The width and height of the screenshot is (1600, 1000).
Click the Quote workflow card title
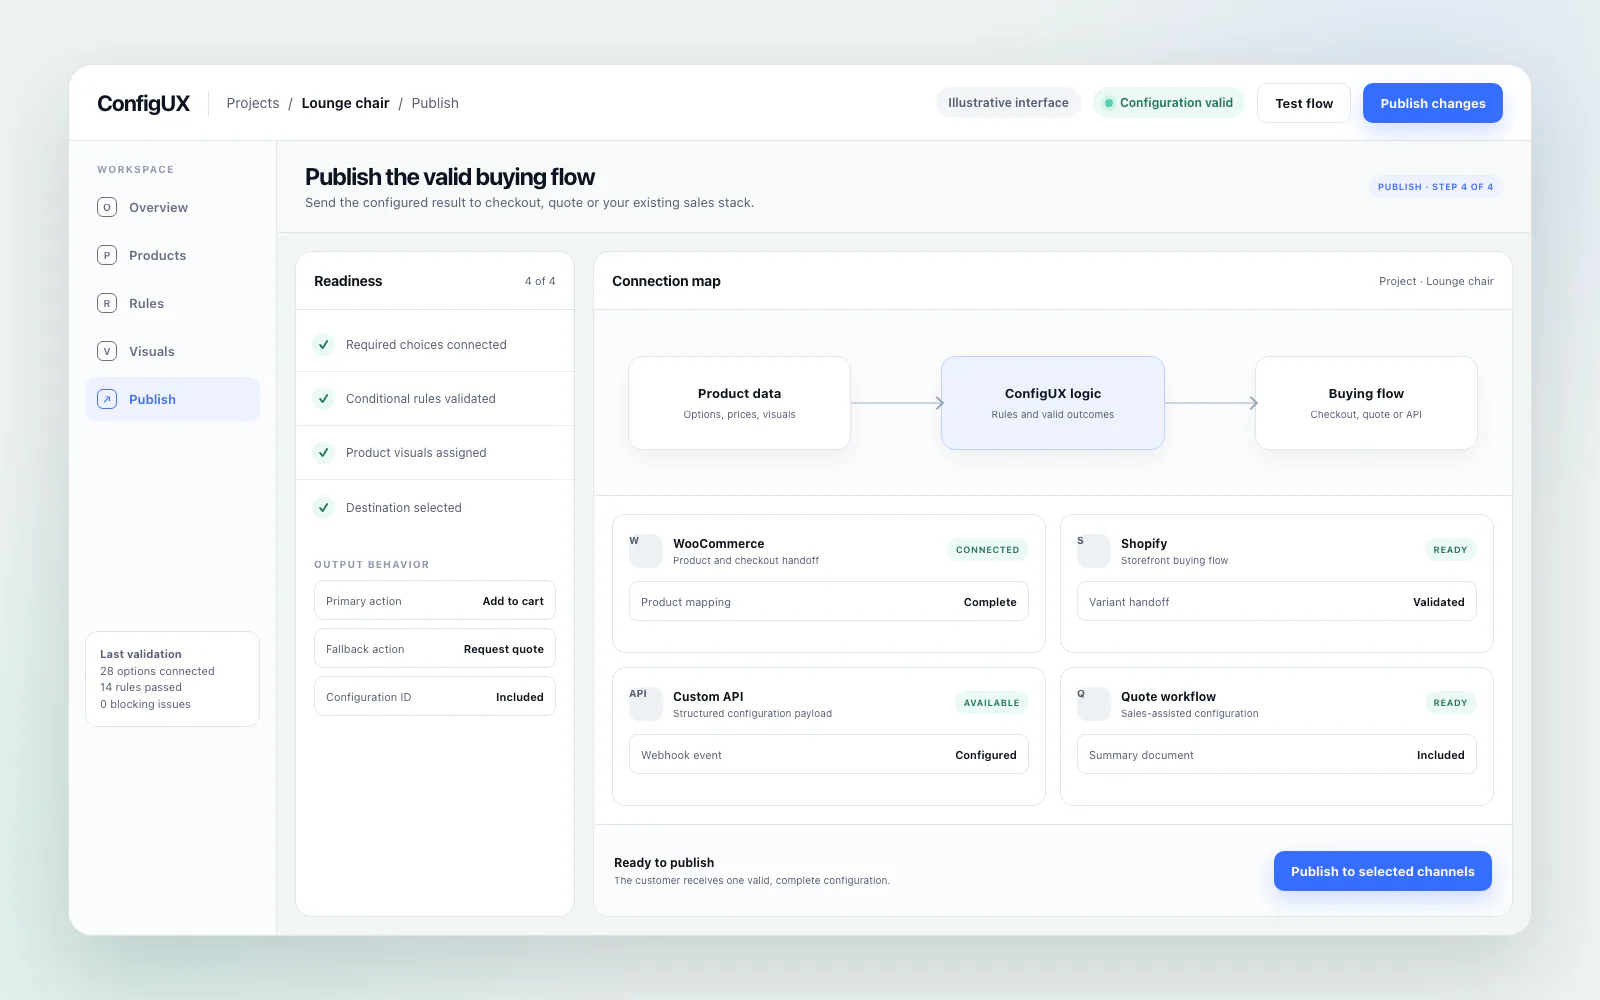1168,697
